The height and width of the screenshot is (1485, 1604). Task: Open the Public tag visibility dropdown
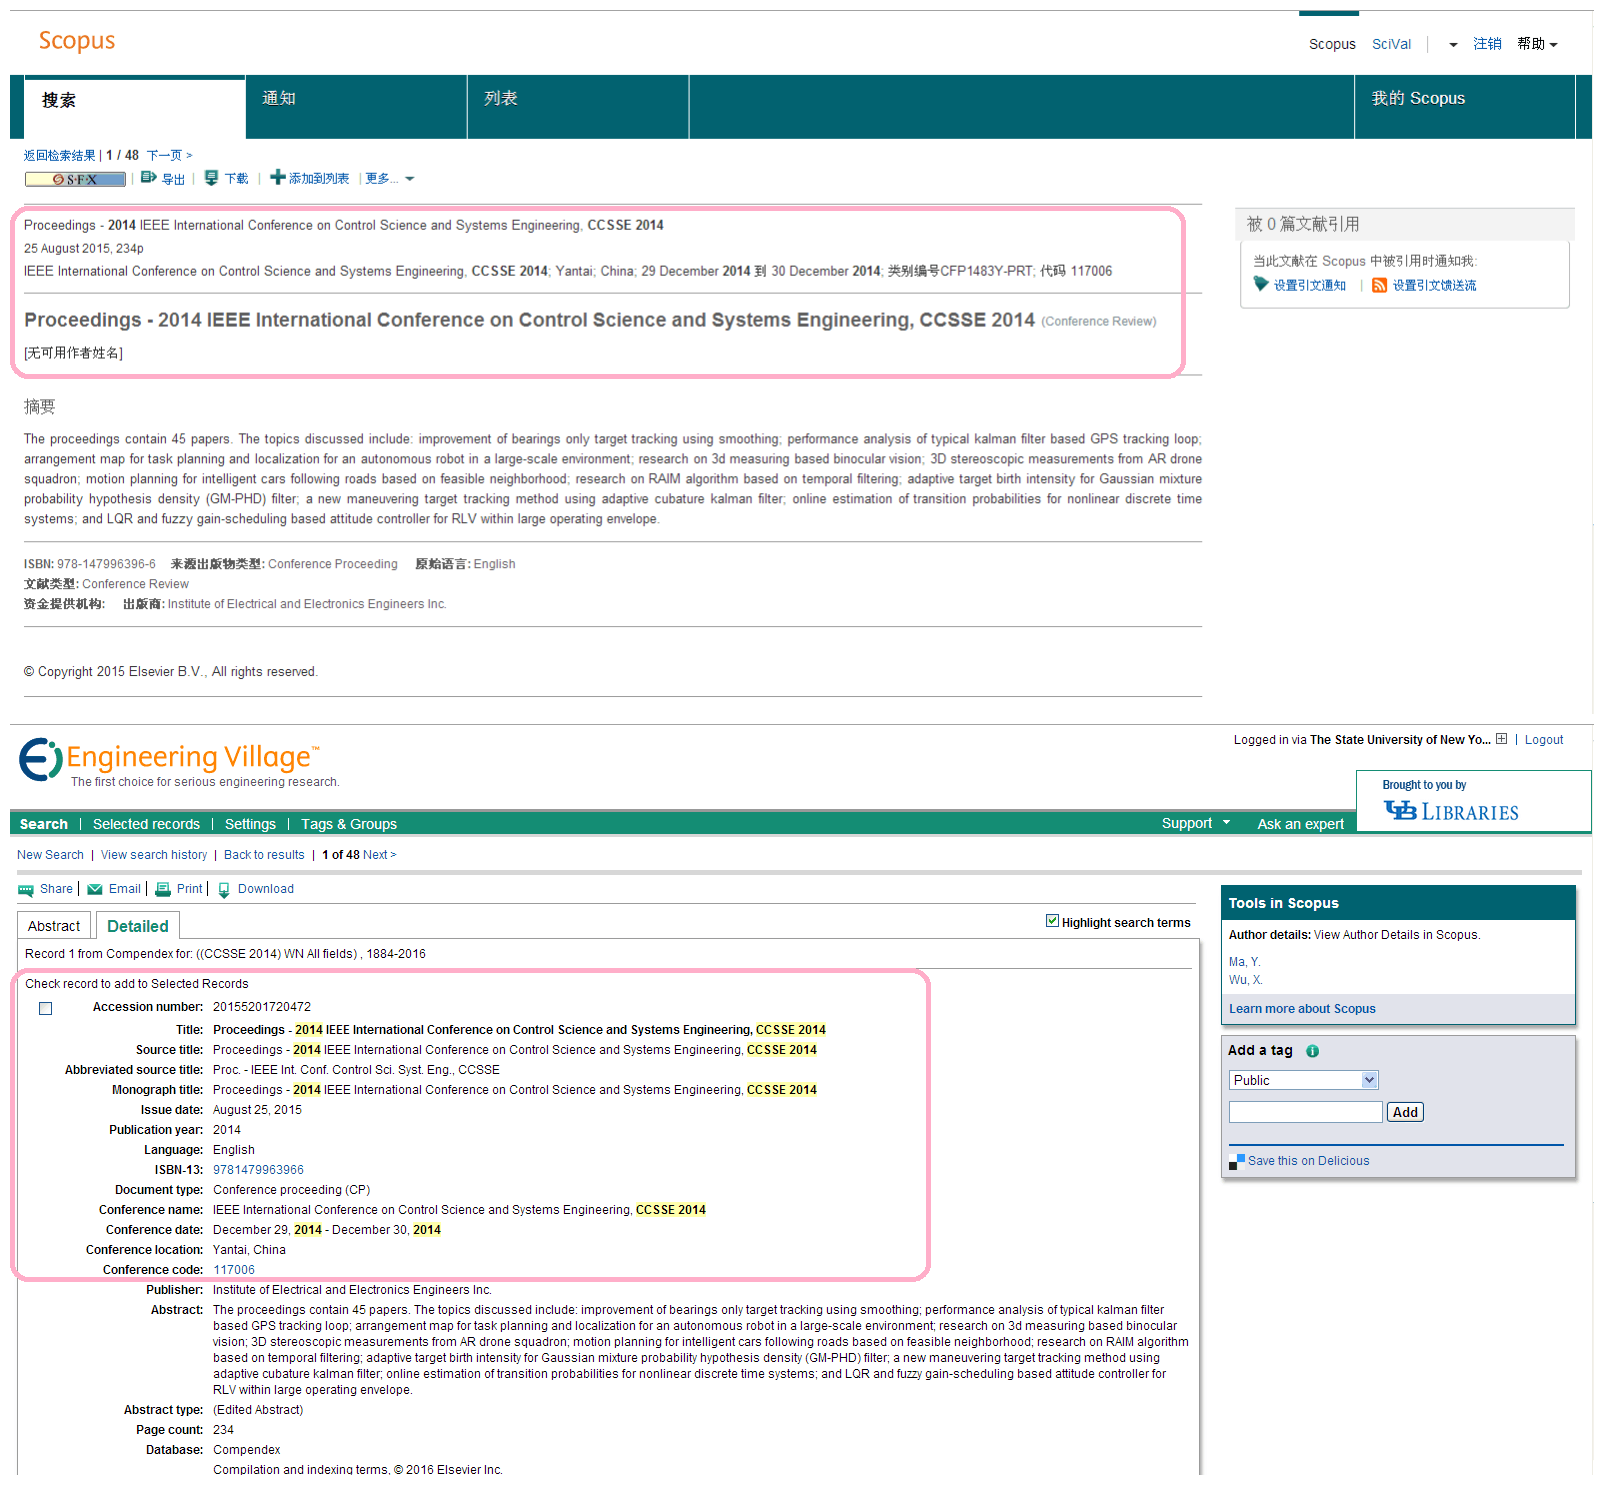1303,1080
